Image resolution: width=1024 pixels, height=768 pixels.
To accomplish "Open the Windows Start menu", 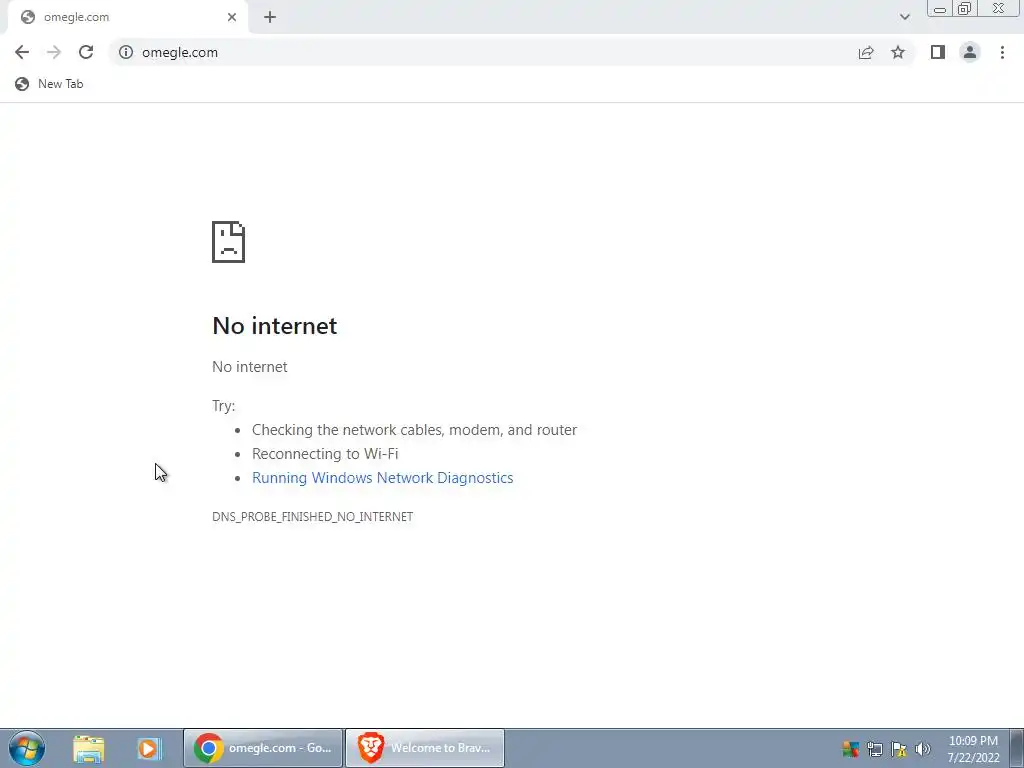I will 27,748.
